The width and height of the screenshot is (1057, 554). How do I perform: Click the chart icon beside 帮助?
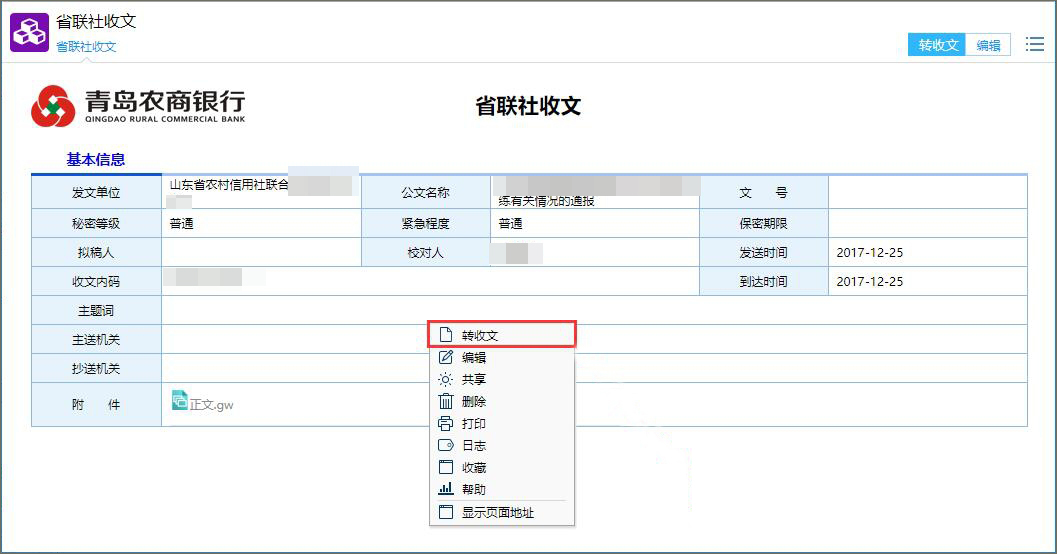click(x=446, y=489)
